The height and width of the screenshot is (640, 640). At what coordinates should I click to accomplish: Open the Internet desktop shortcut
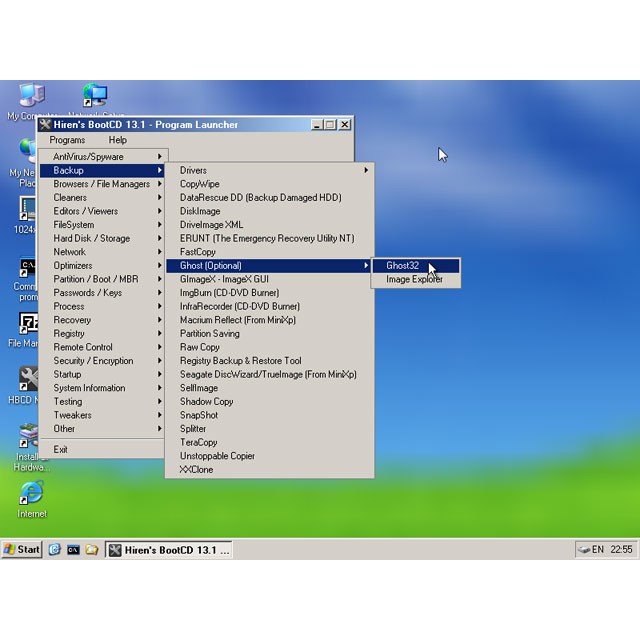(31, 494)
